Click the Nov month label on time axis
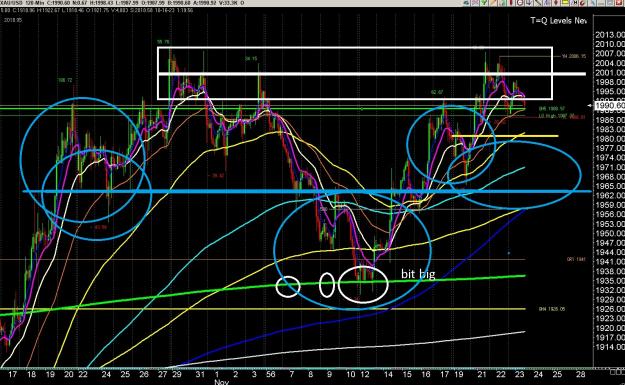The height and width of the screenshot is (385, 625). pos(221,382)
